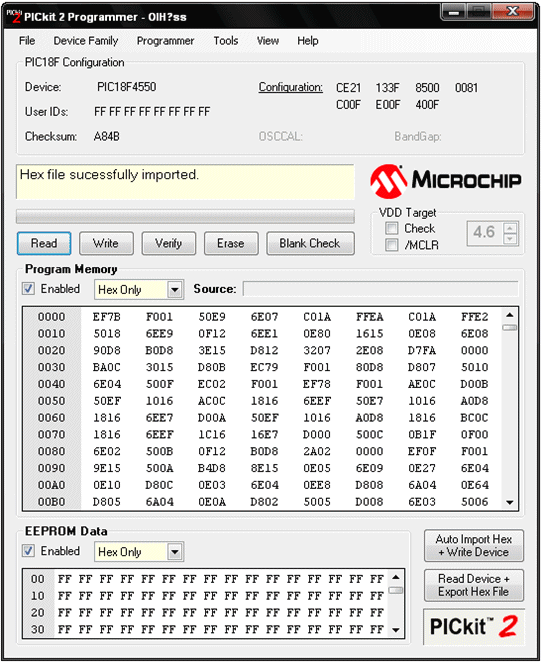Screen dimensions: 542x662
Task: Click configuration word CE21
Action: point(348,88)
